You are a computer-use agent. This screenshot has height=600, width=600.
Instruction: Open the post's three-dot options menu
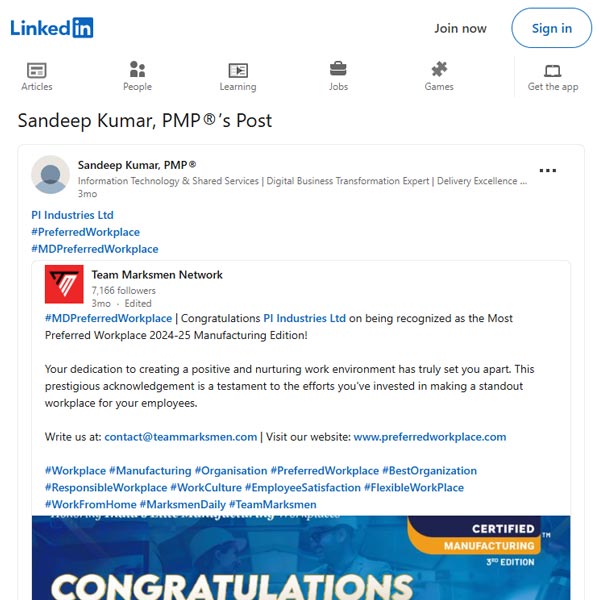548,171
